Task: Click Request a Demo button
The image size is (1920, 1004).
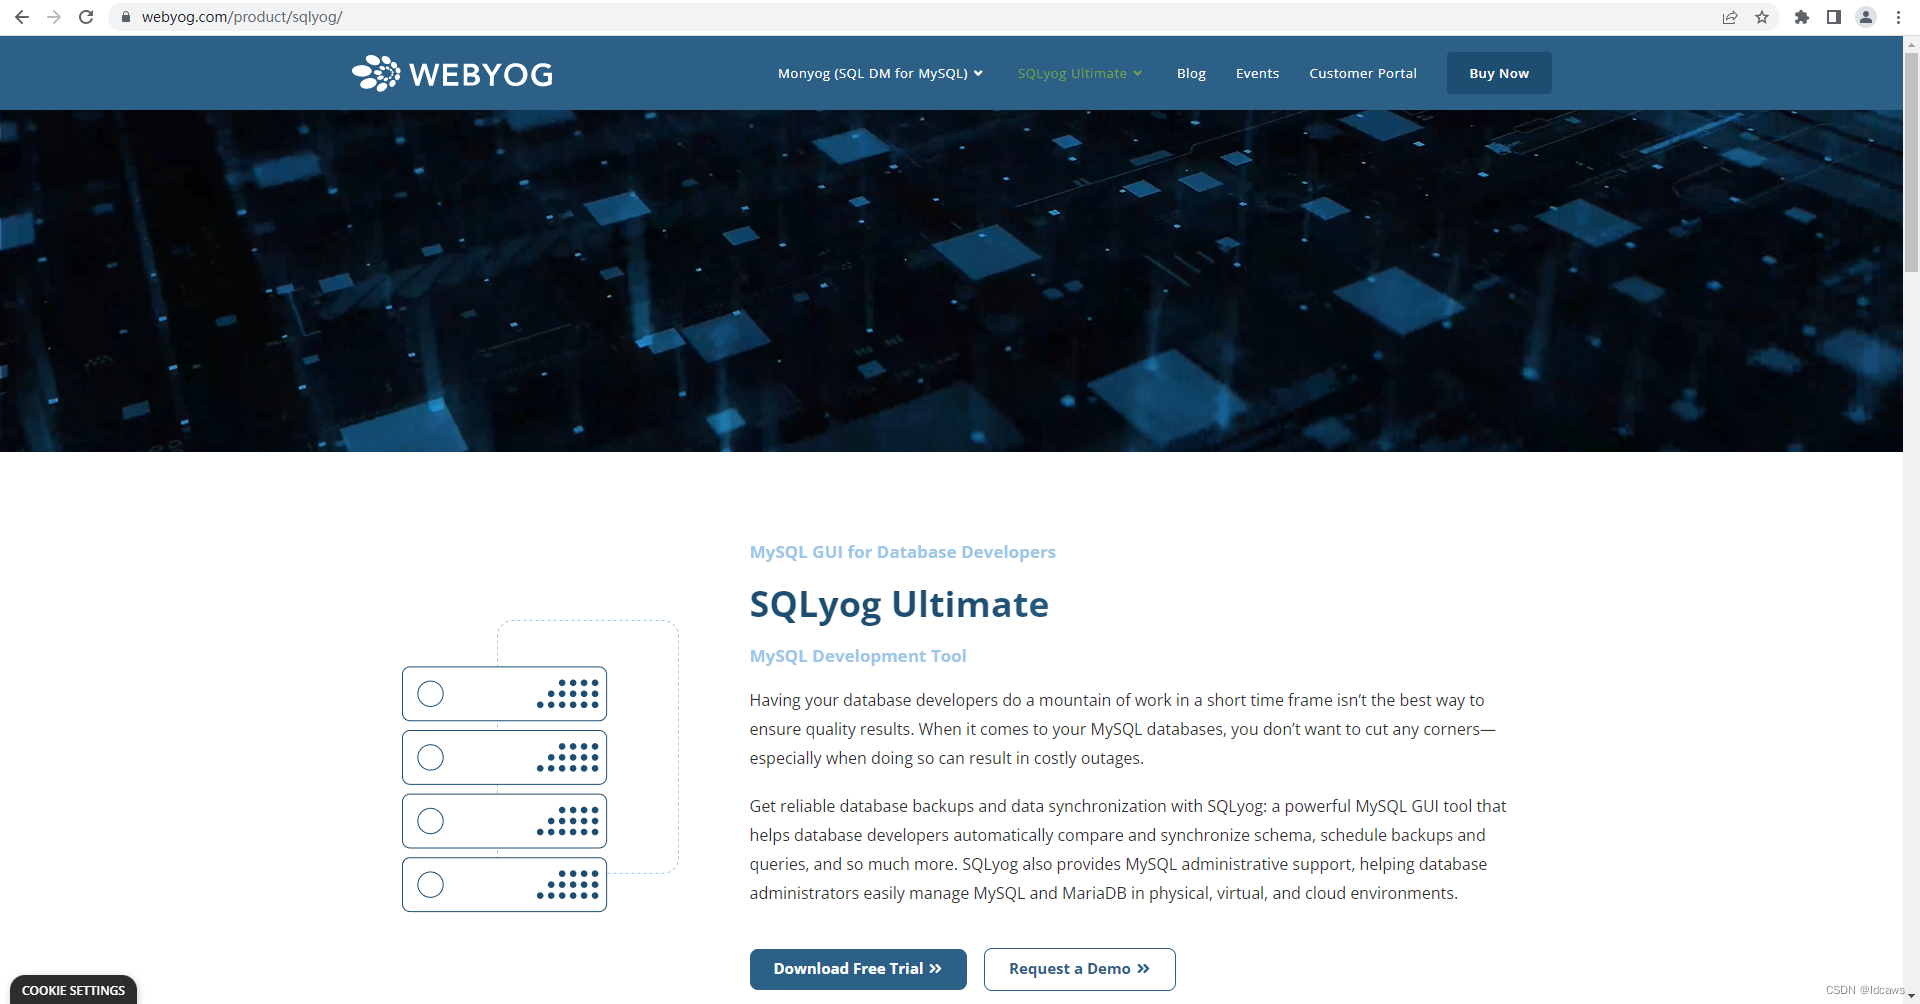Action: (1080, 969)
